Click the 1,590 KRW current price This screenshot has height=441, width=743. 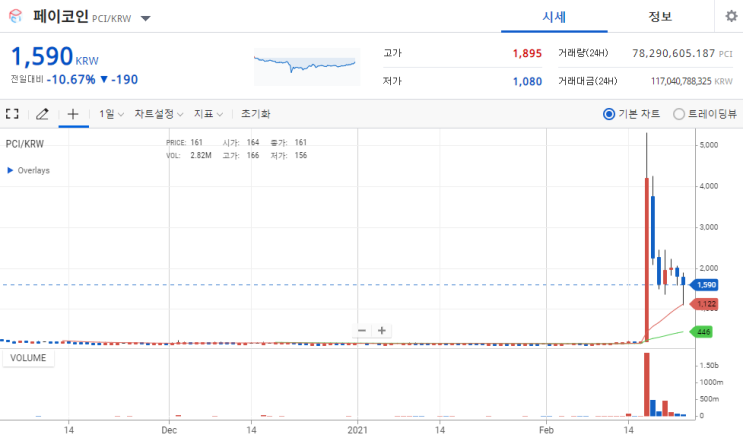(54, 57)
